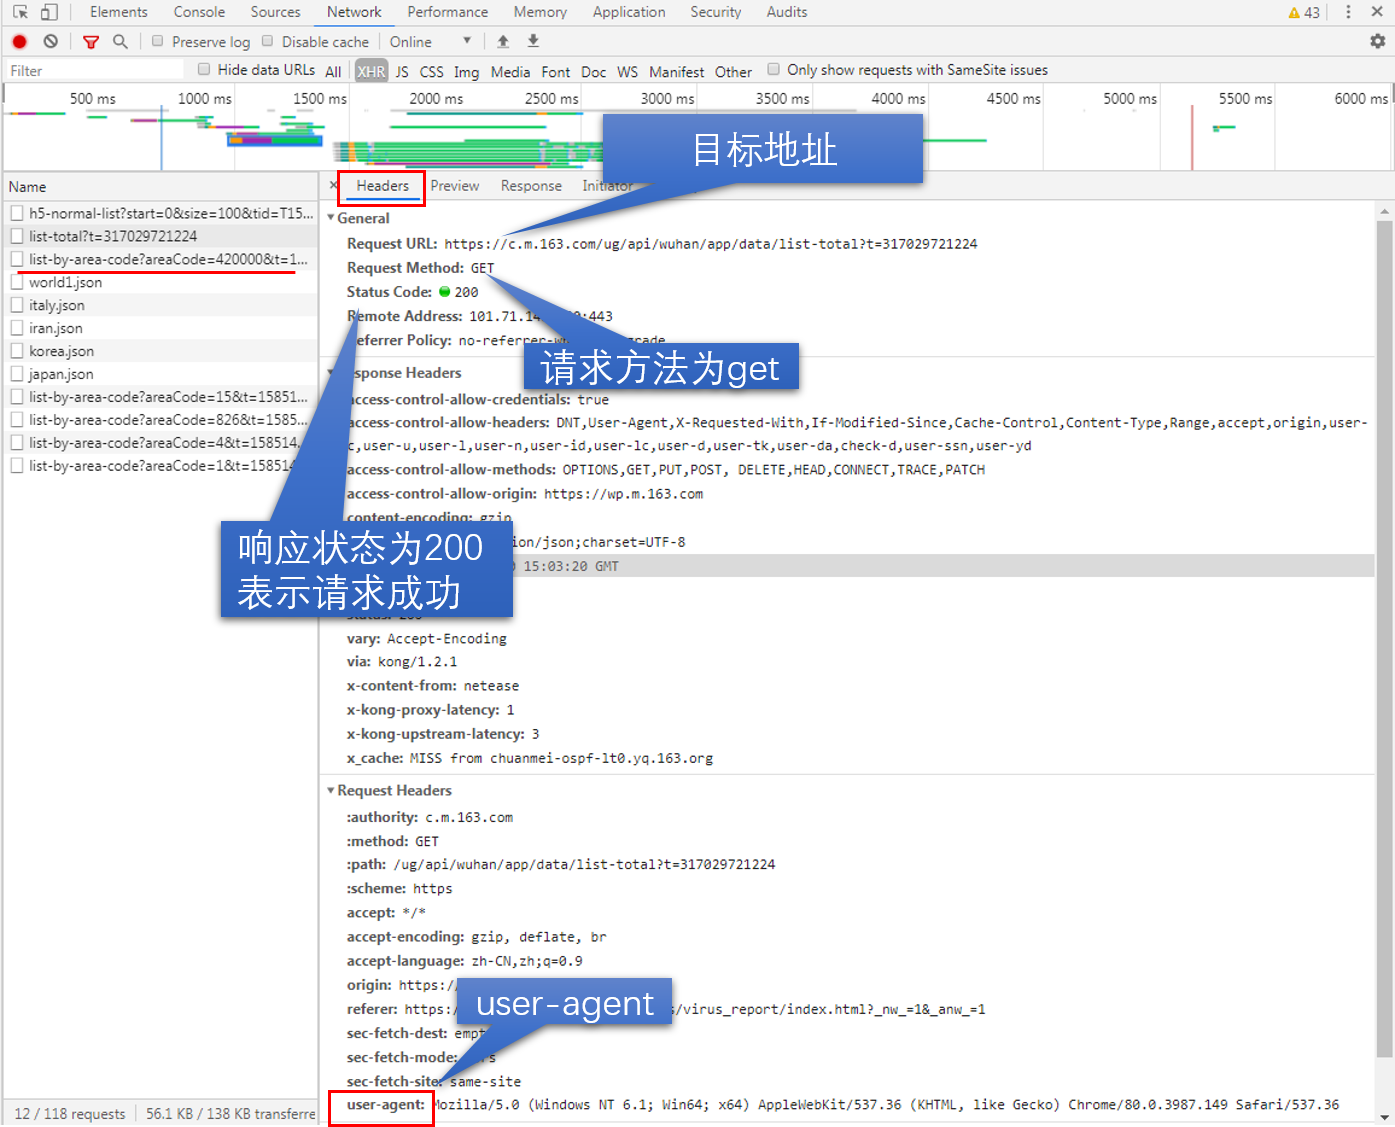Open the Performance panel
This screenshot has width=1395, height=1127.
click(x=447, y=12)
